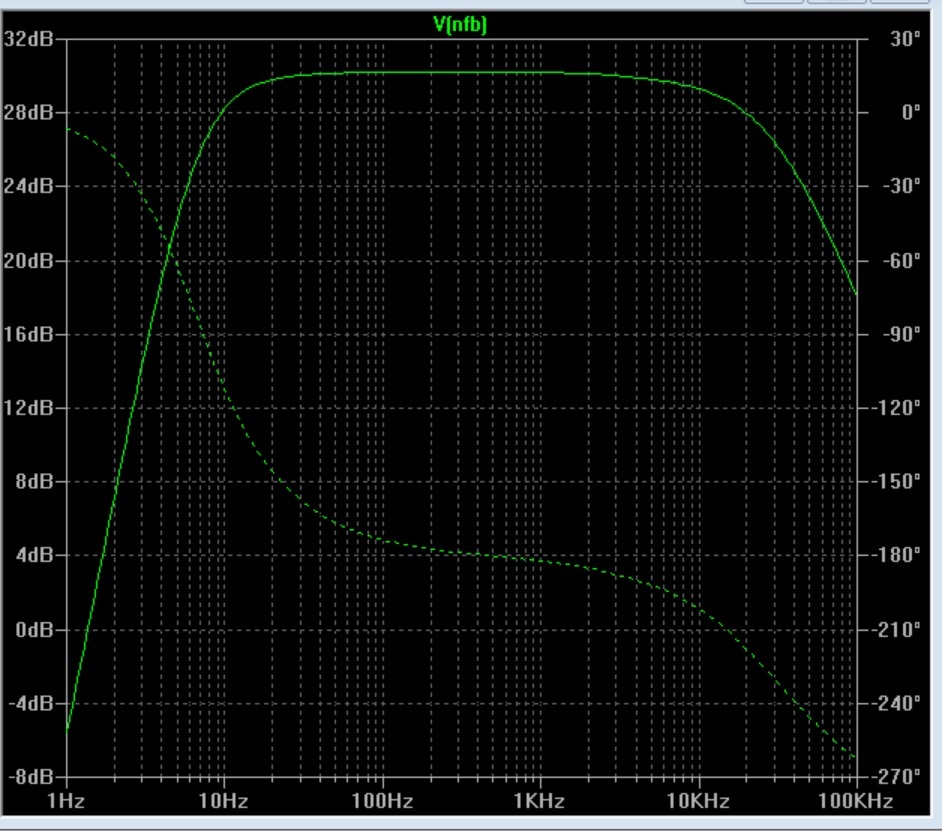Click the 1Hz frequency axis label

[x=66, y=801]
